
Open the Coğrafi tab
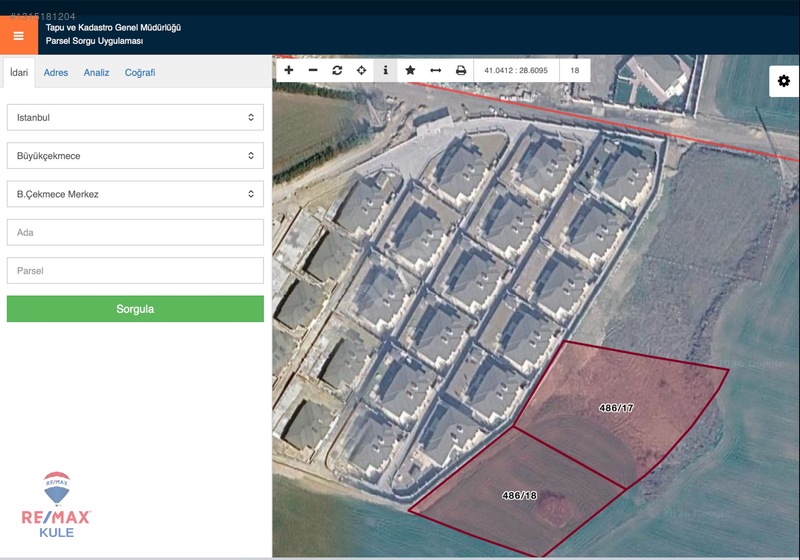pos(140,72)
